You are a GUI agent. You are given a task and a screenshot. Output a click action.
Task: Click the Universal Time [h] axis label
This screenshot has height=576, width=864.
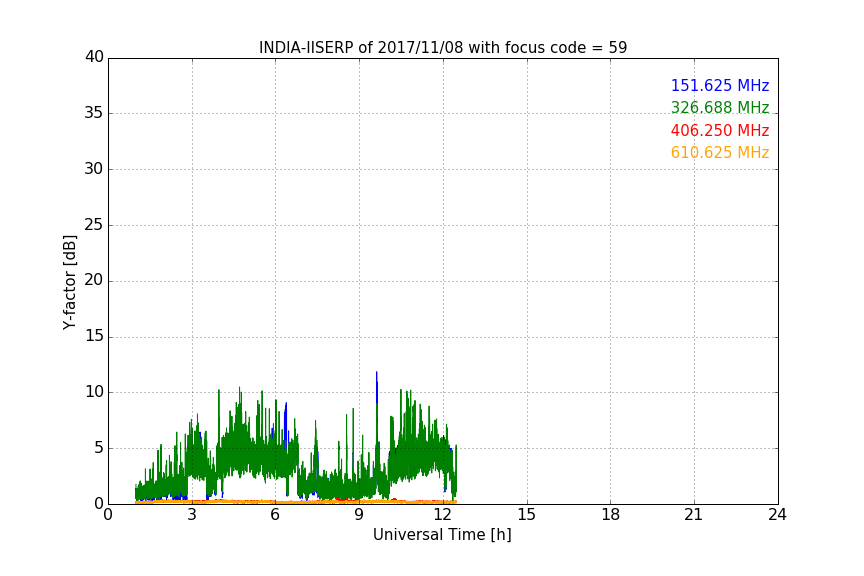pyautogui.click(x=442, y=535)
